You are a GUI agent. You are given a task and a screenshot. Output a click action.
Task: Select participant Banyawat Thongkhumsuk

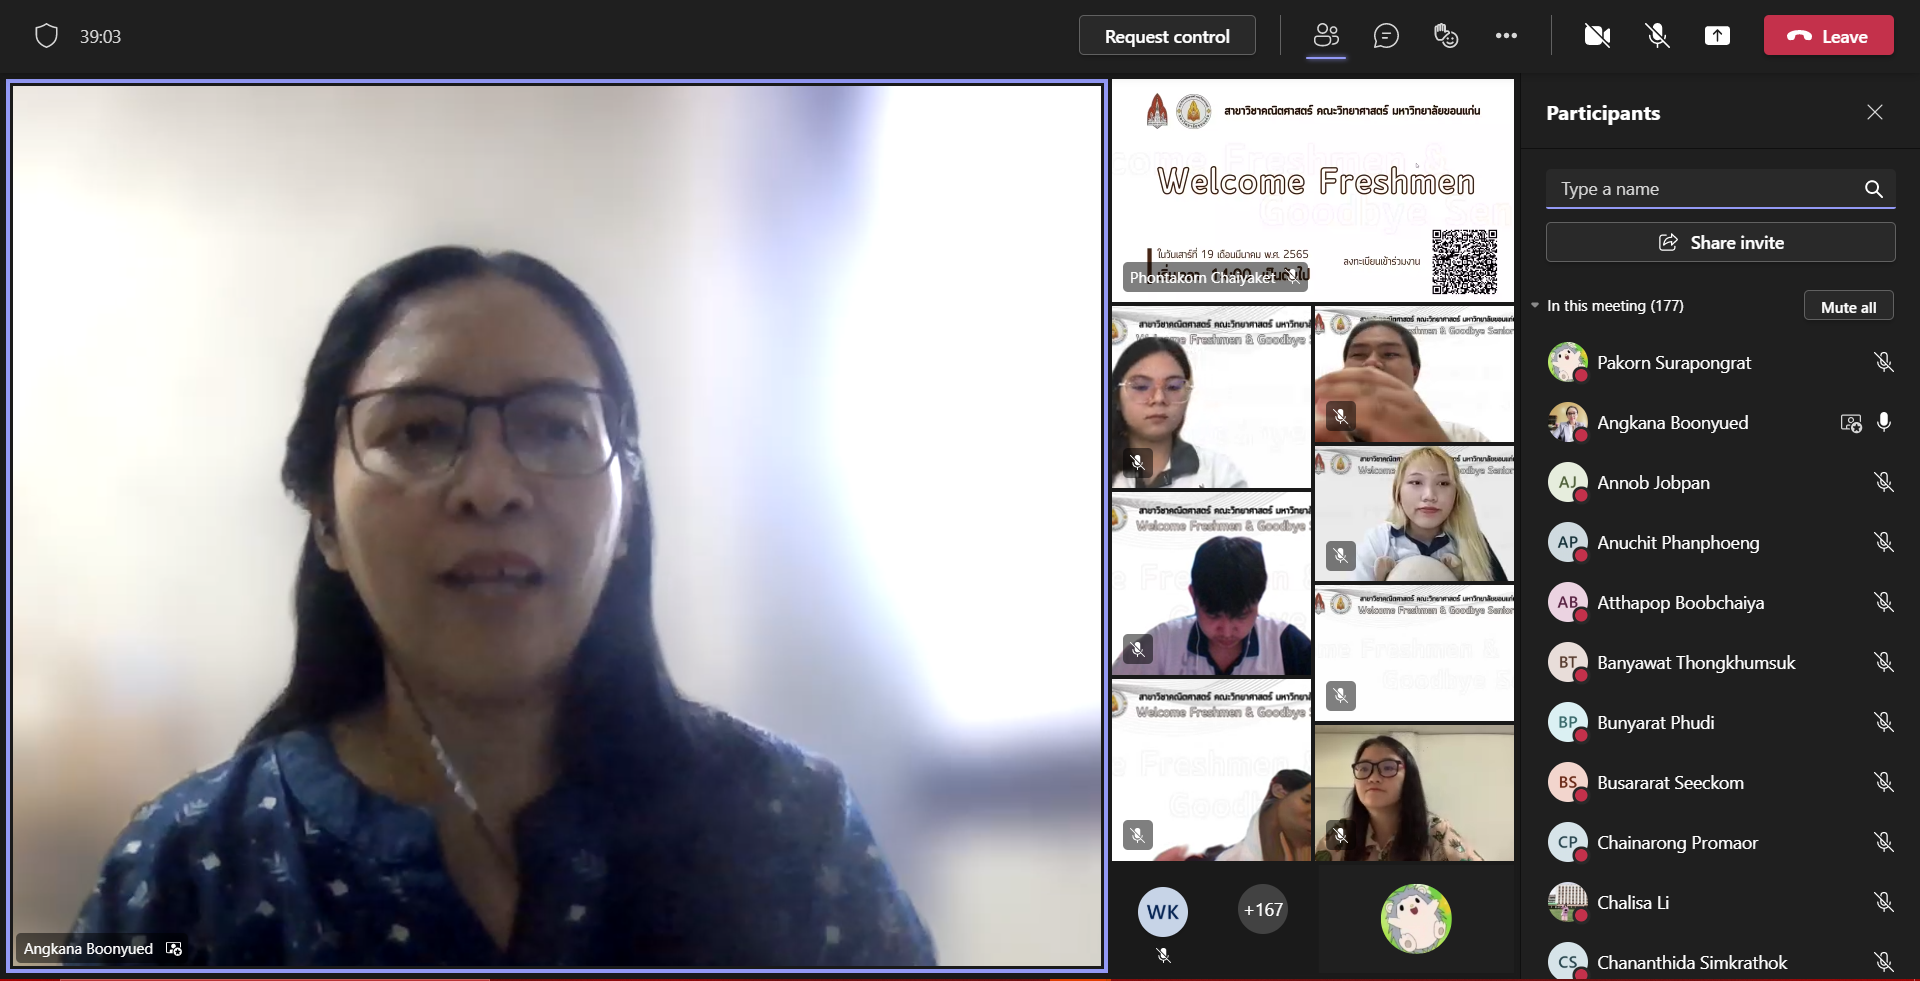tap(1720, 662)
